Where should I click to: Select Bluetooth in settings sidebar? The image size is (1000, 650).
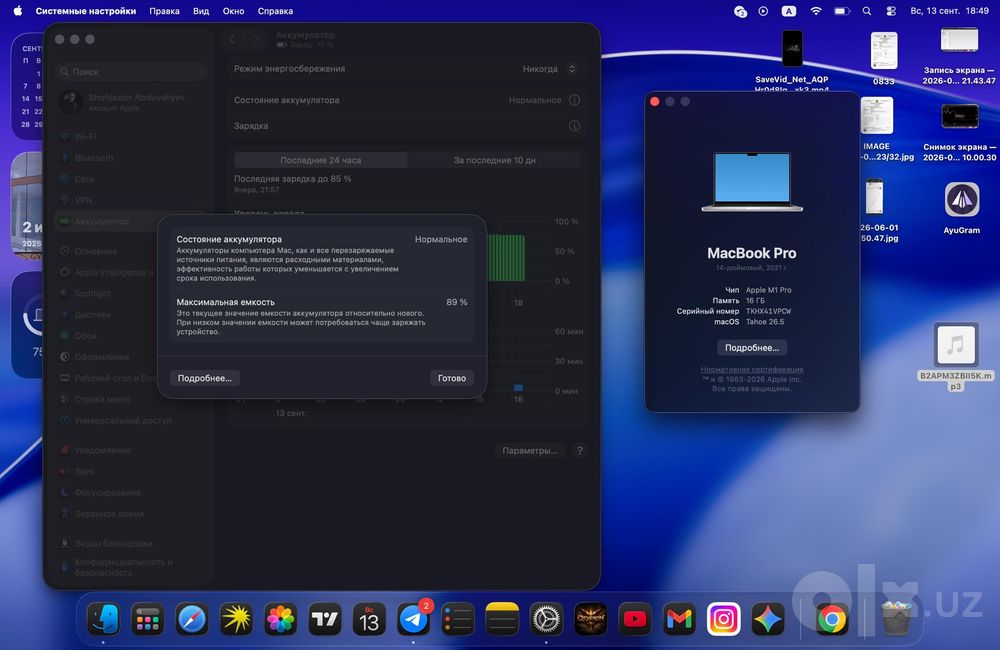tap(131, 158)
